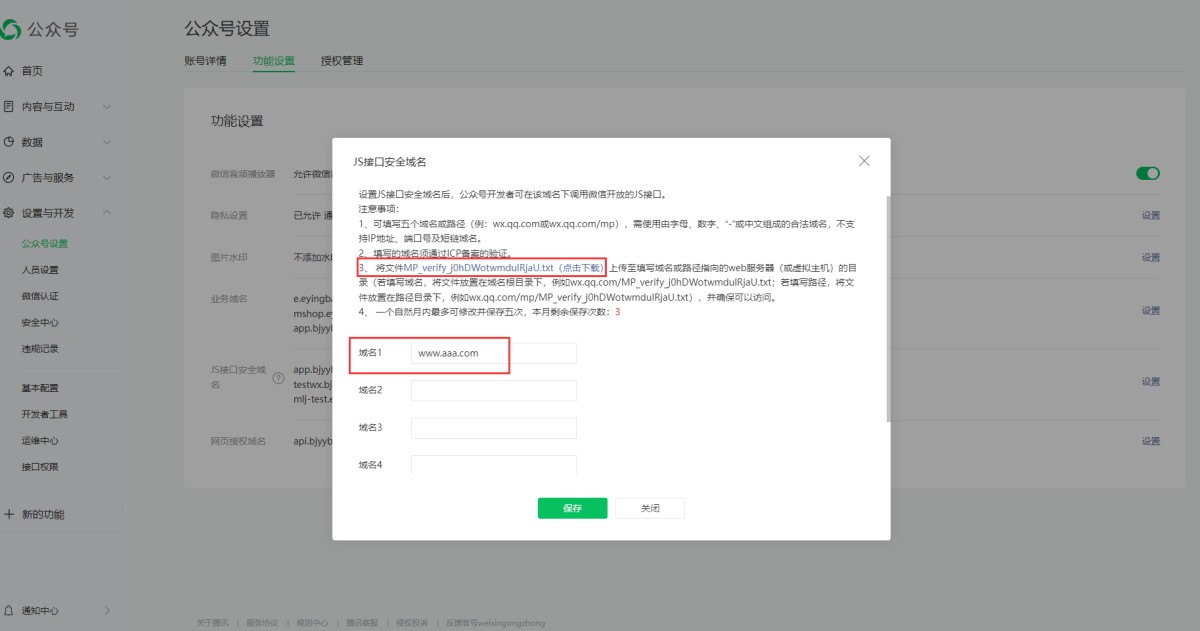This screenshot has height=631, width=1200.
Task: Open the 关于腾讯 footer link
Action: coord(212,623)
